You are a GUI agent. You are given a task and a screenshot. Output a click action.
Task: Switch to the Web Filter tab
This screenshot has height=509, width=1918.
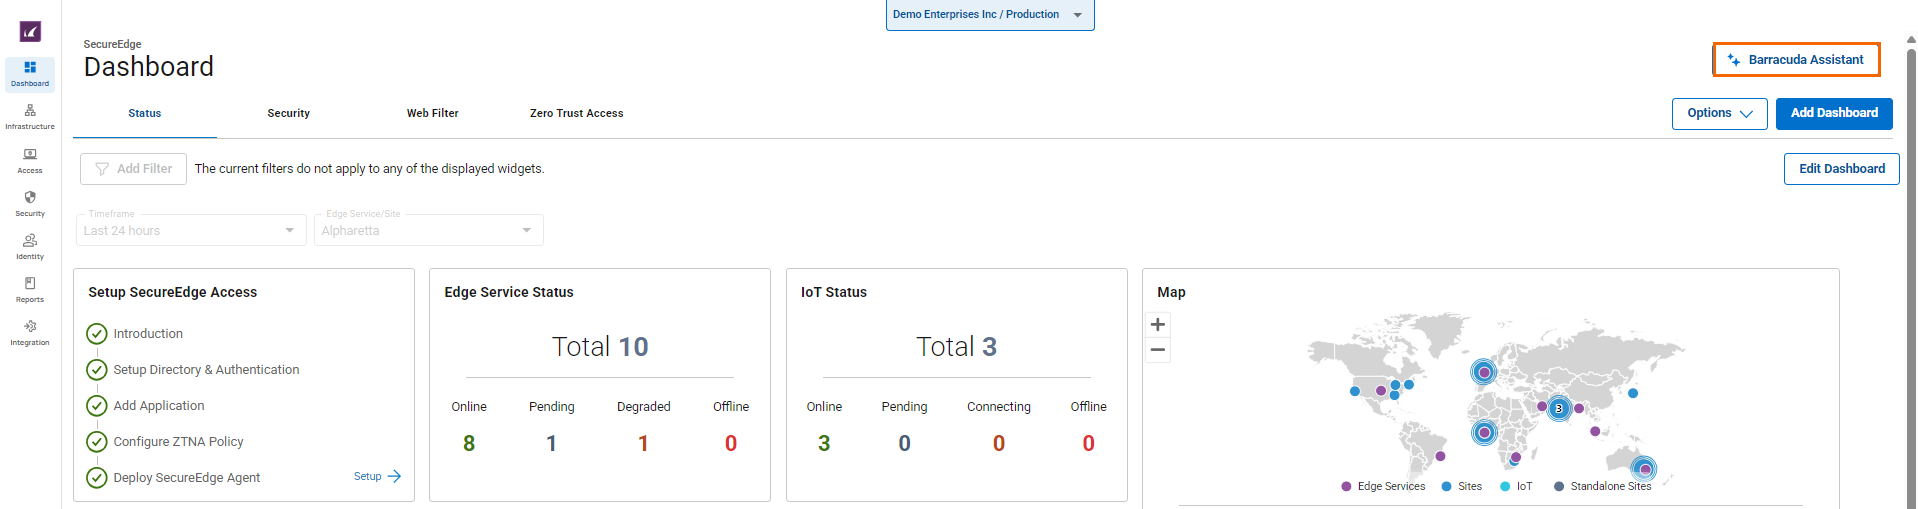[x=432, y=114]
